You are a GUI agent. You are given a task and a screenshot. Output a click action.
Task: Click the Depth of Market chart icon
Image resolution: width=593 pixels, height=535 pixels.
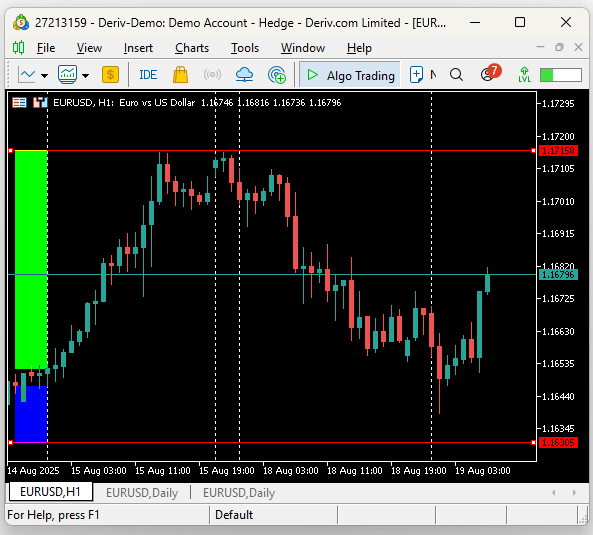point(19,102)
